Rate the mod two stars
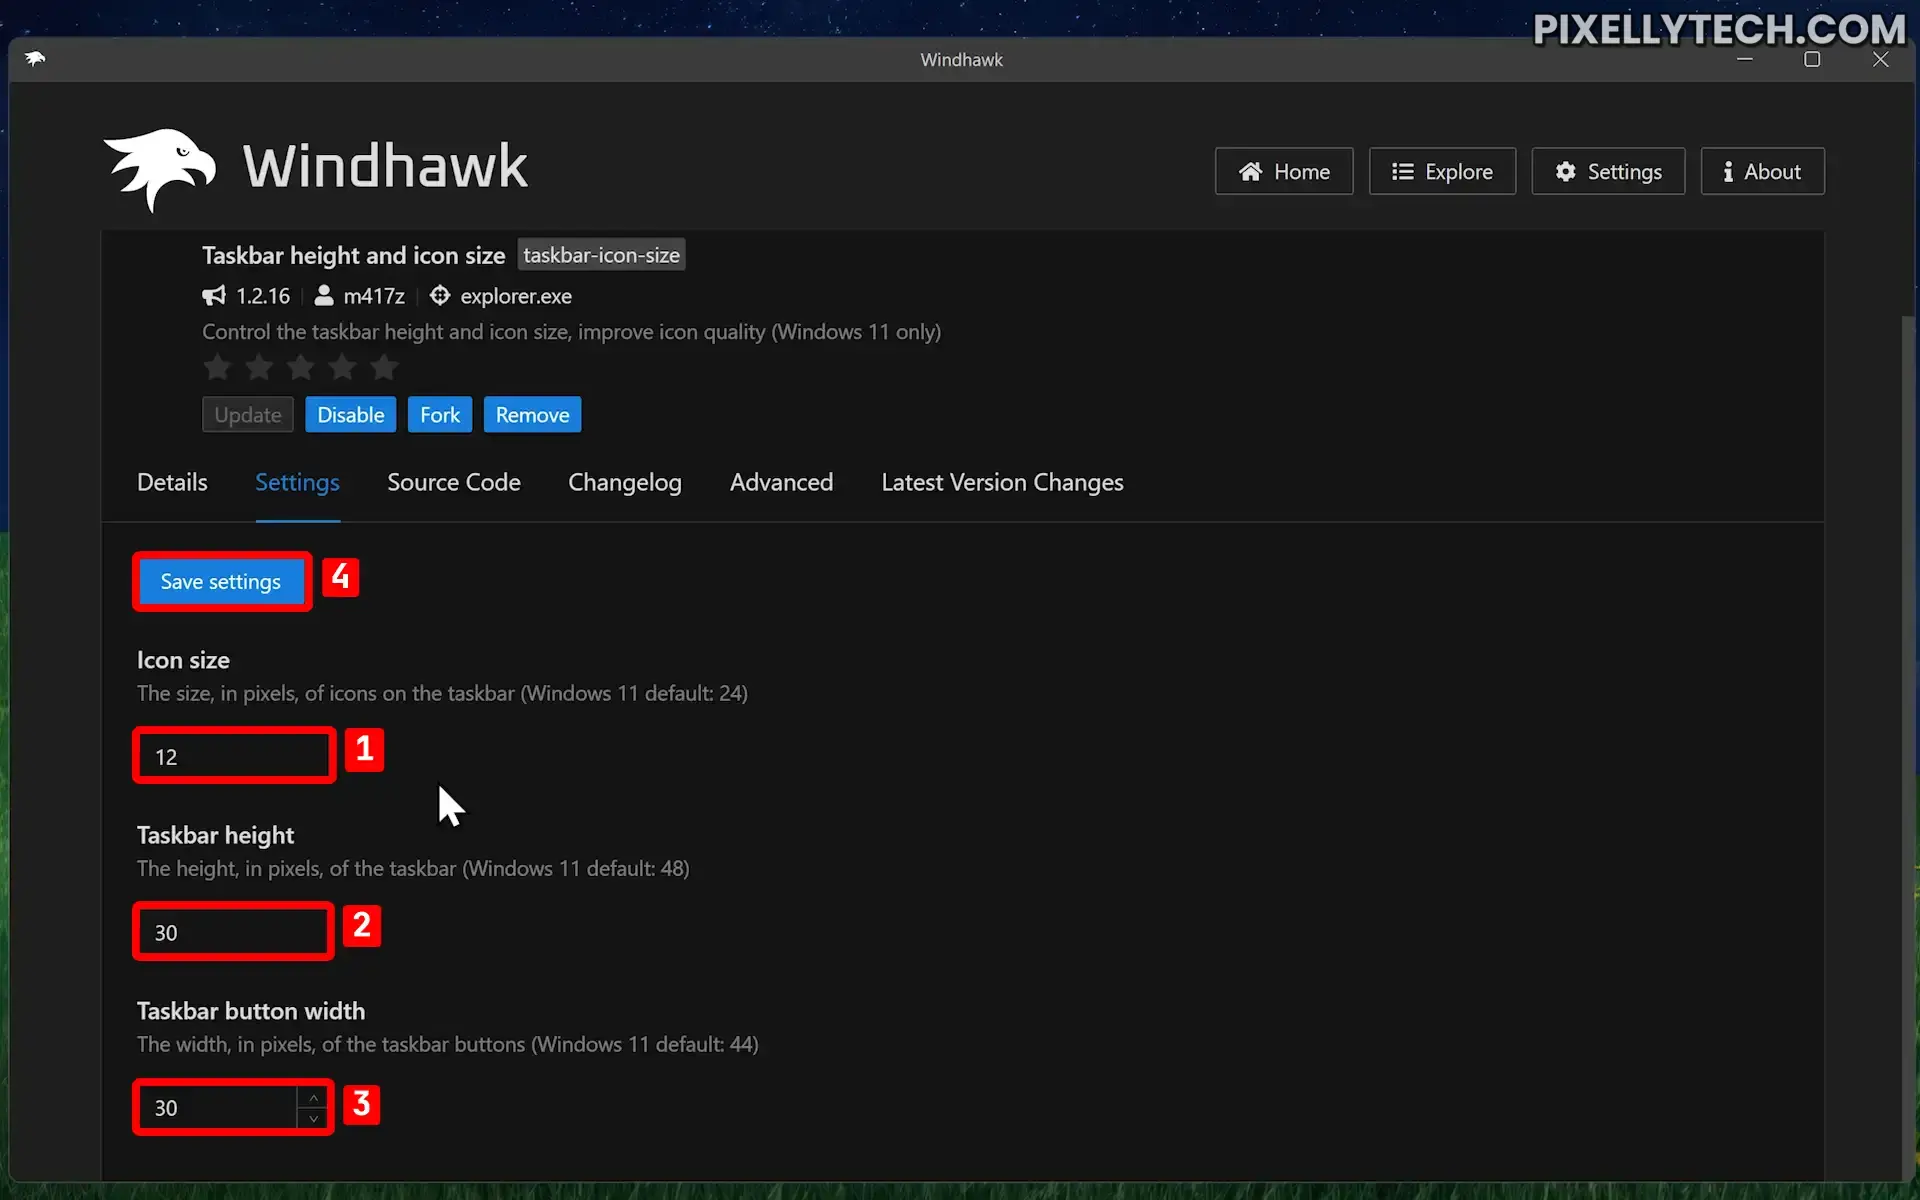The width and height of the screenshot is (1920, 1200). pos(259,368)
